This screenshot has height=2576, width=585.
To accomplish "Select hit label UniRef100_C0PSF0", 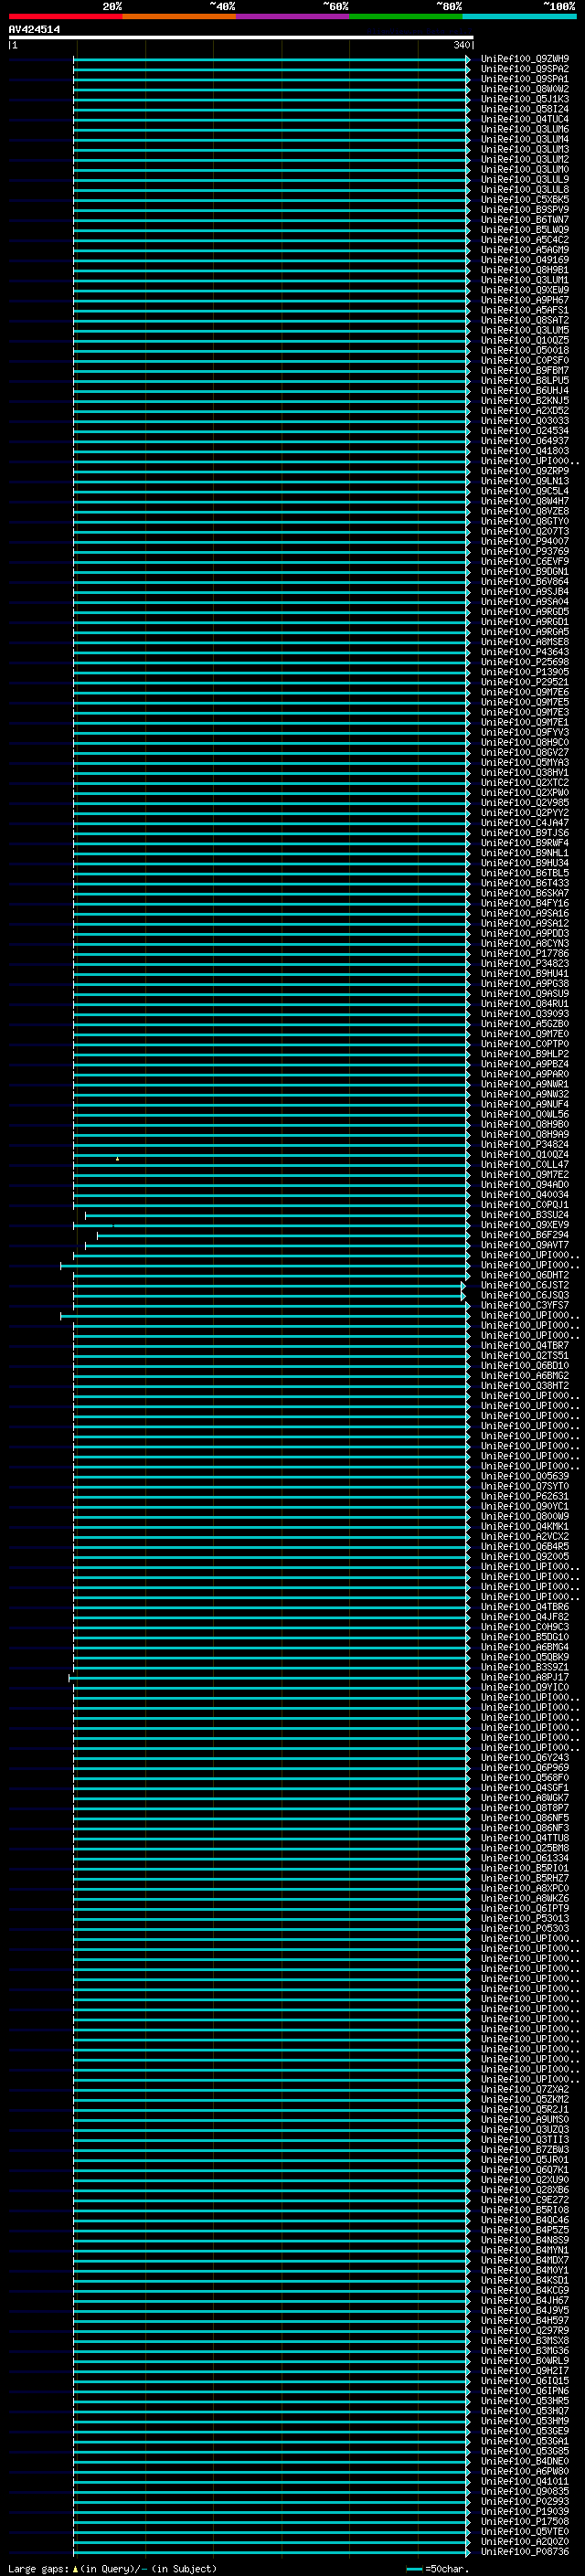I will [x=525, y=360].
